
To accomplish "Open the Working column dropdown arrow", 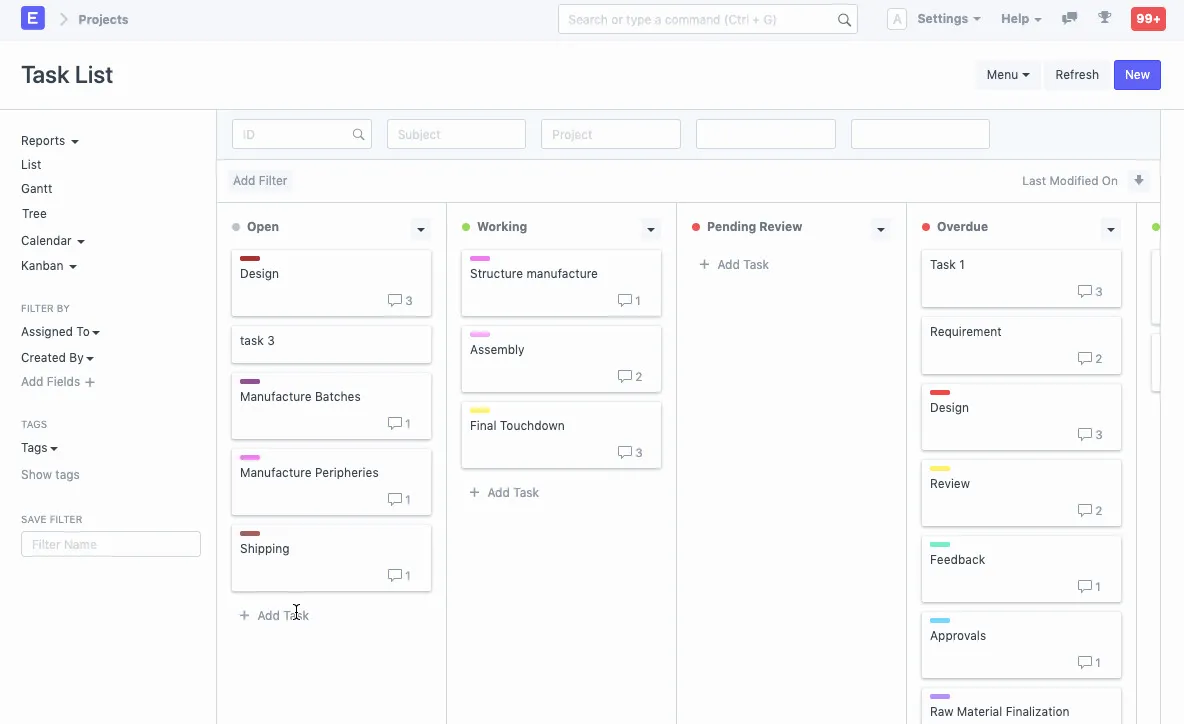I will (651, 229).
